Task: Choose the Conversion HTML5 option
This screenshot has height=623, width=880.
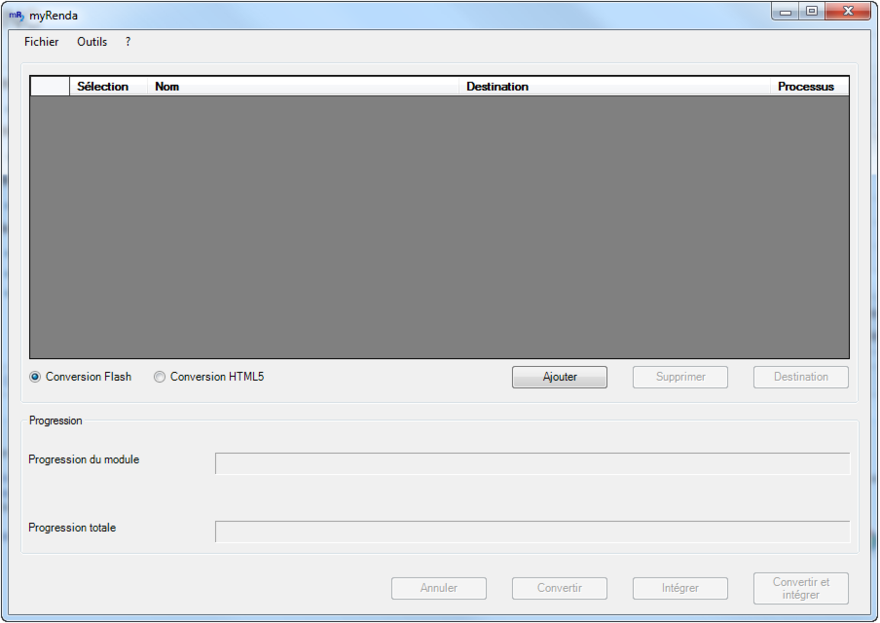Action: (x=160, y=377)
